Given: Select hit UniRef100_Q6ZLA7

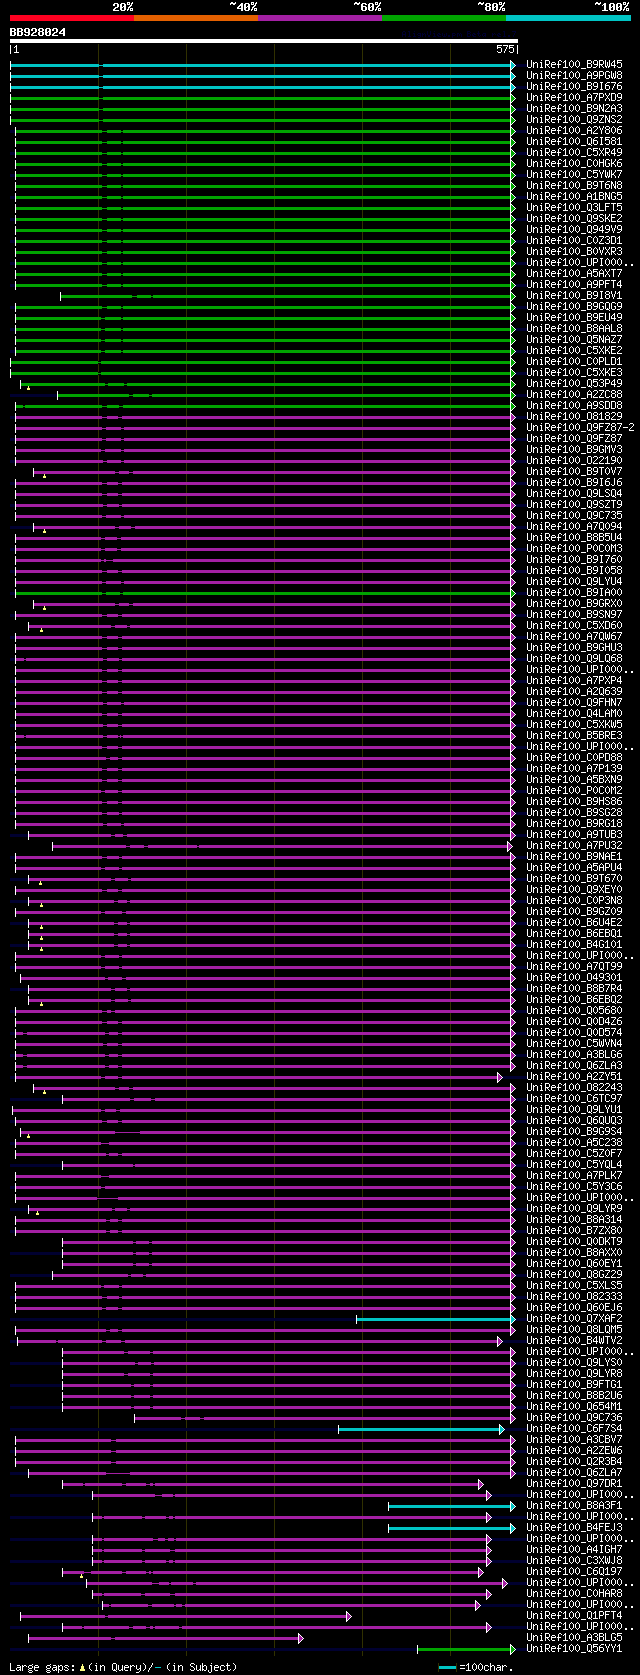Looking at the screenshot, I should [574, 1472].
